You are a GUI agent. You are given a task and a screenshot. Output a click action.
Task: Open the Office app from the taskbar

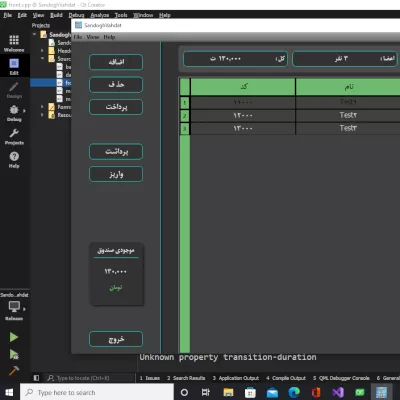(x=316, y=392)
